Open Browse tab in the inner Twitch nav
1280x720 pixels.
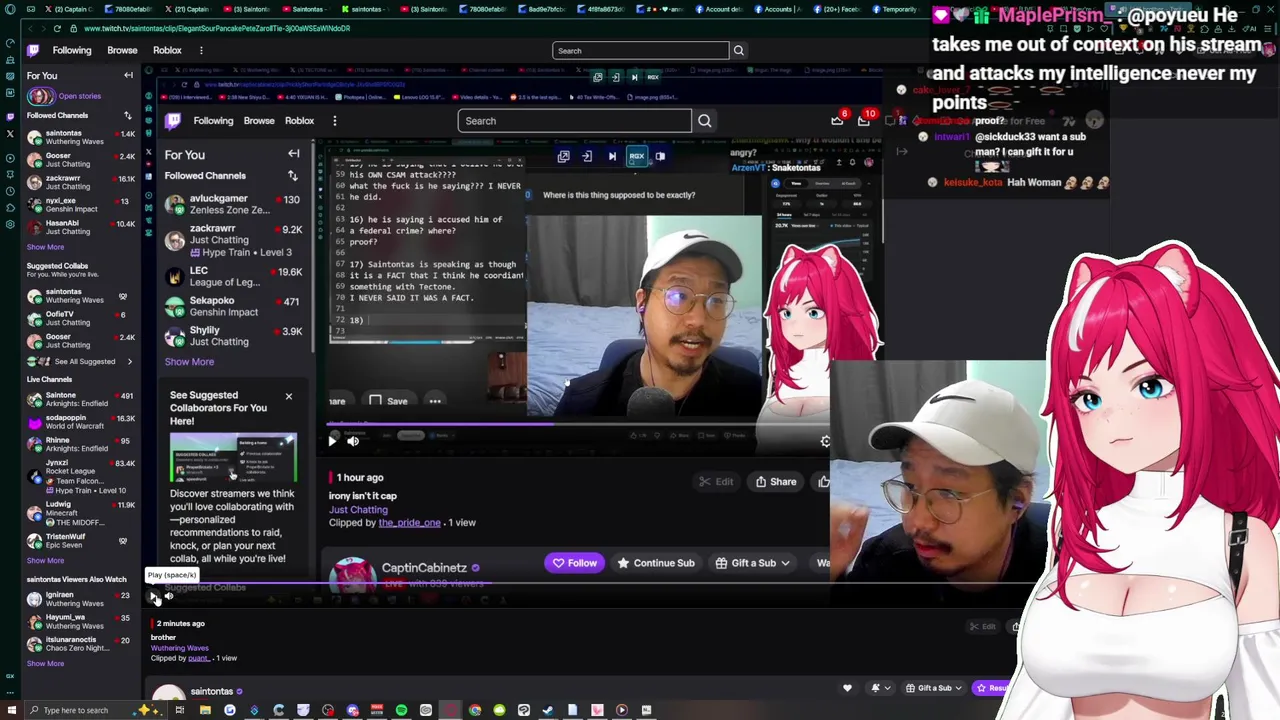pyautogui.click(x=259, y=121)
